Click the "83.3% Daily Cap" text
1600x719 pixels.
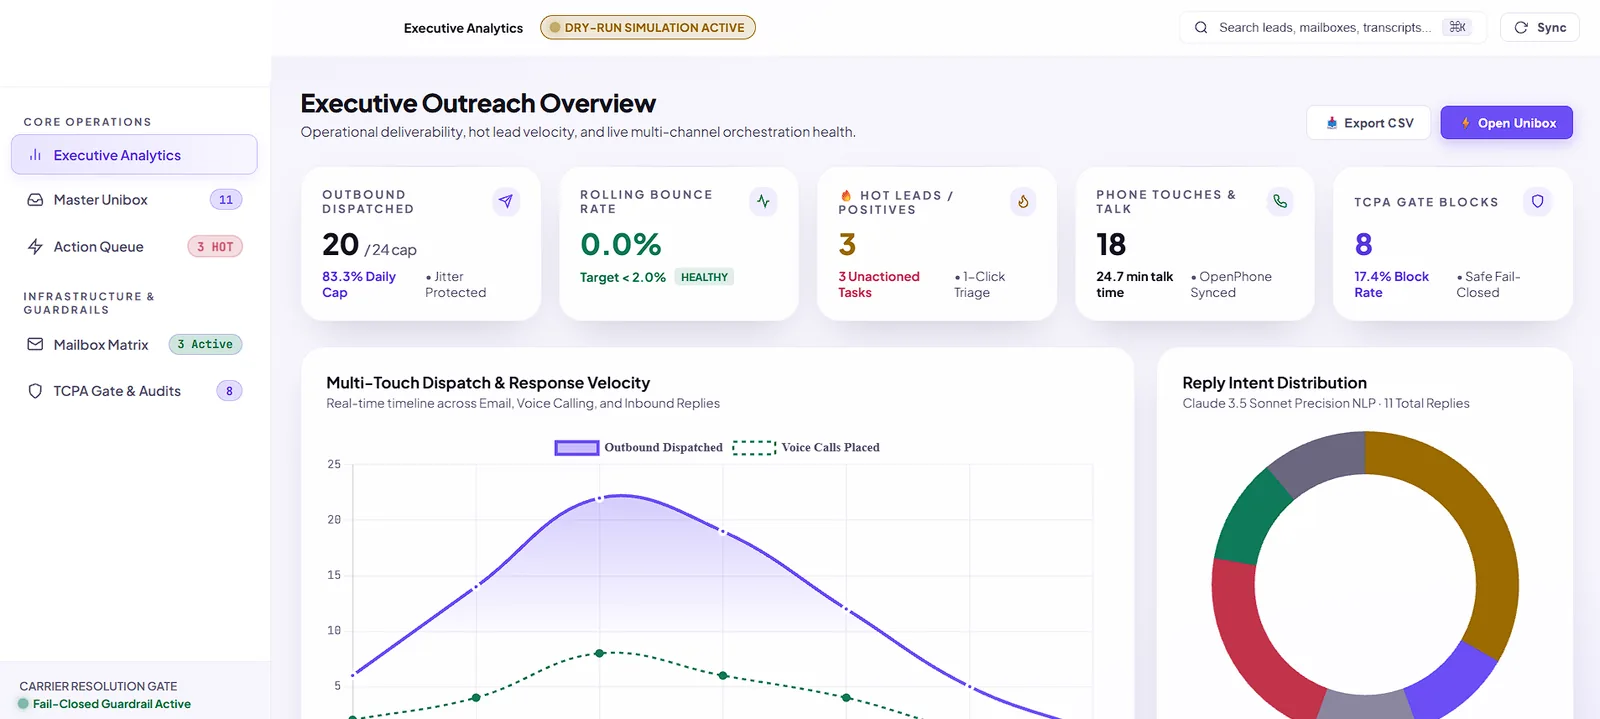pyautogui.click(x=359, y=285)
